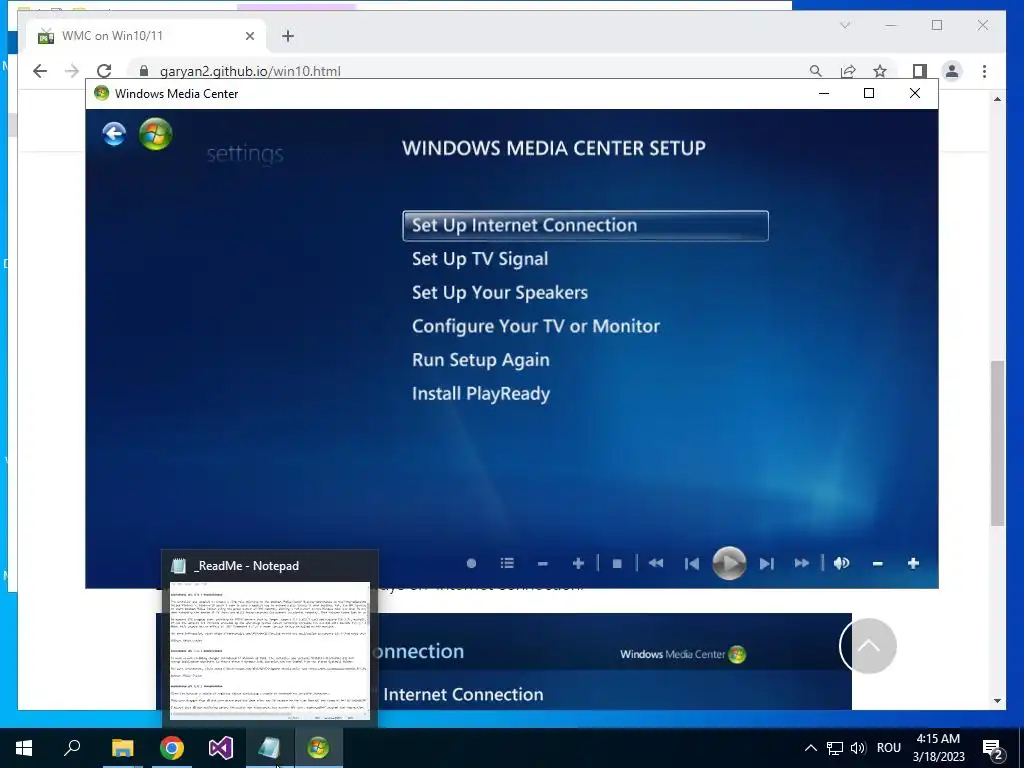Open Chrome tab search chevron
The width and height of the screenshot is (1024, 768).
tap(845, 25)
